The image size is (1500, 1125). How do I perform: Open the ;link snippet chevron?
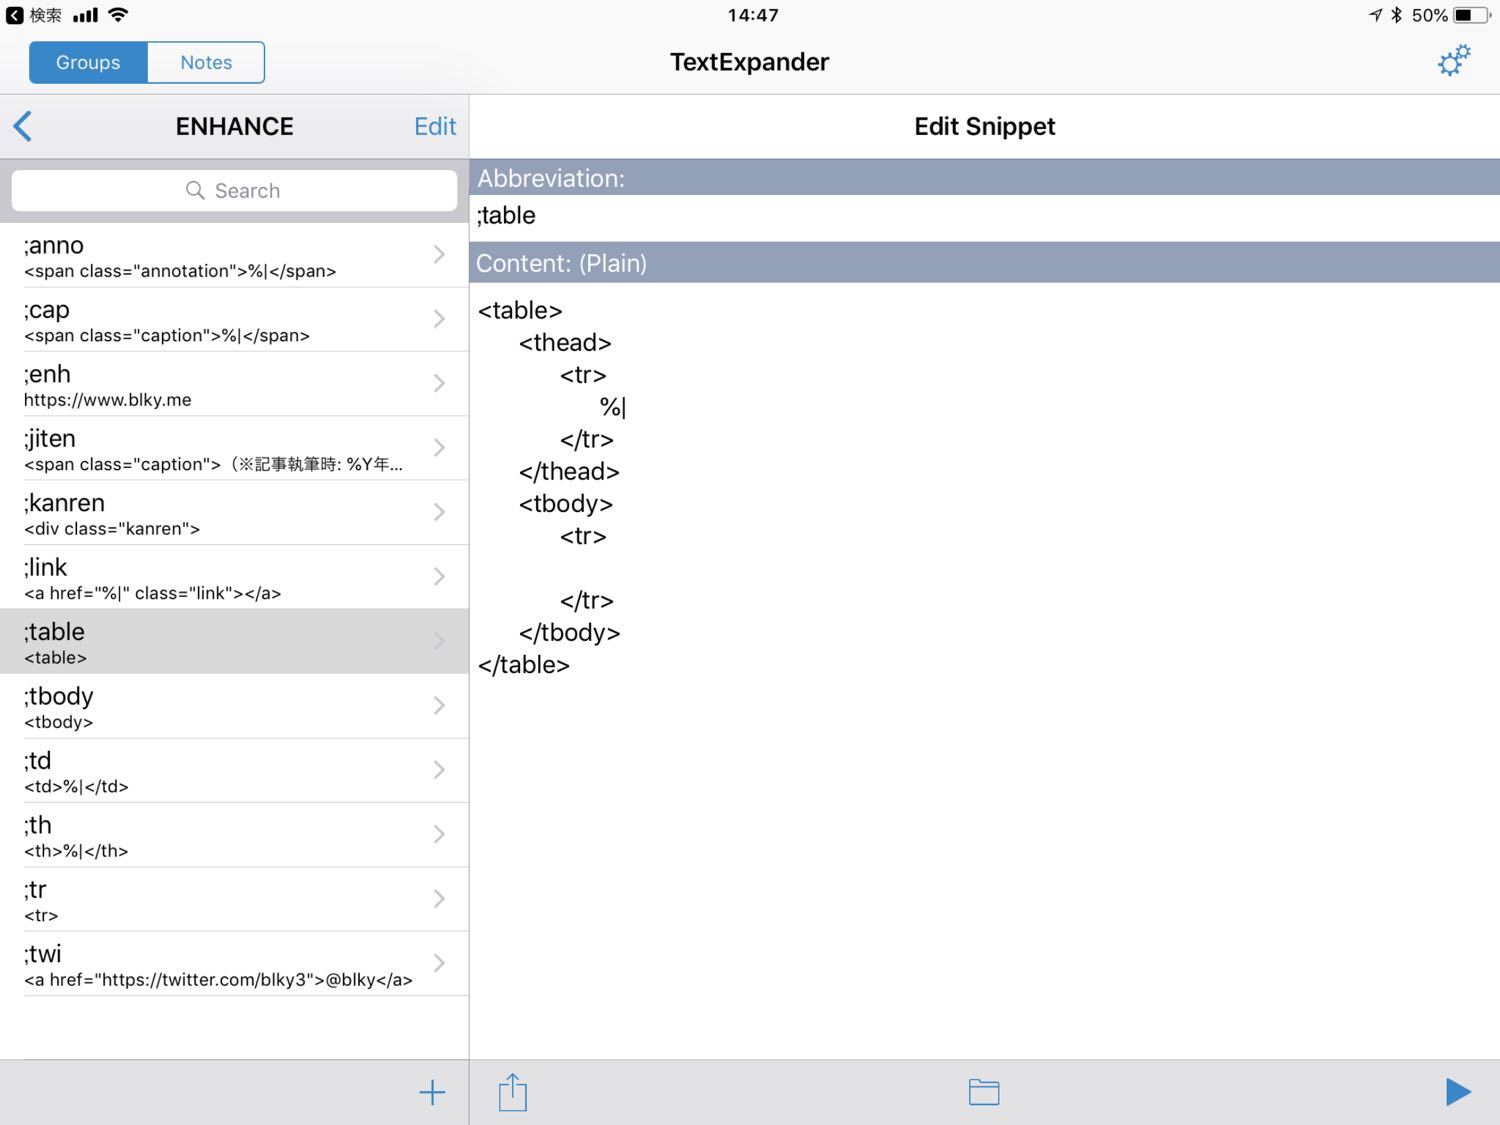(x=439, y=577)
